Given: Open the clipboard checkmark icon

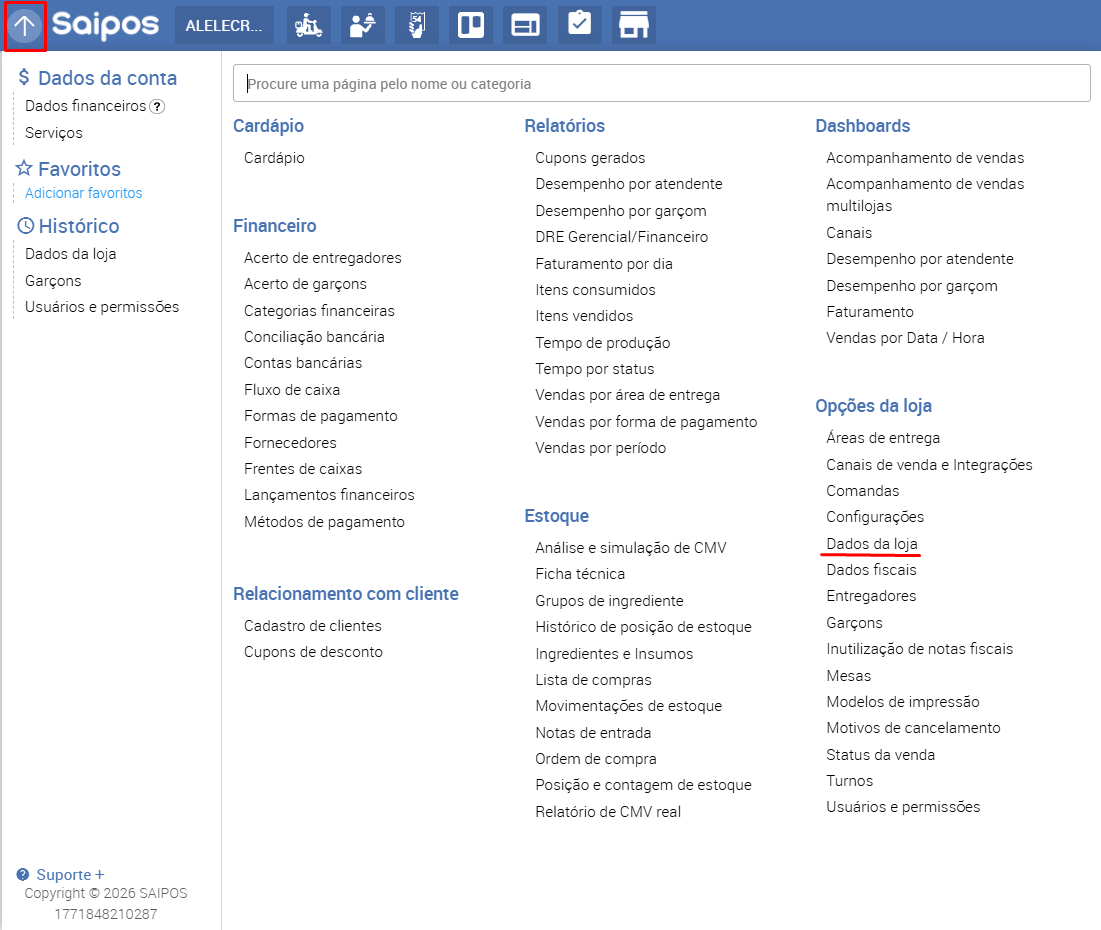Looking at the screenshot, I should tap(579, 26).
